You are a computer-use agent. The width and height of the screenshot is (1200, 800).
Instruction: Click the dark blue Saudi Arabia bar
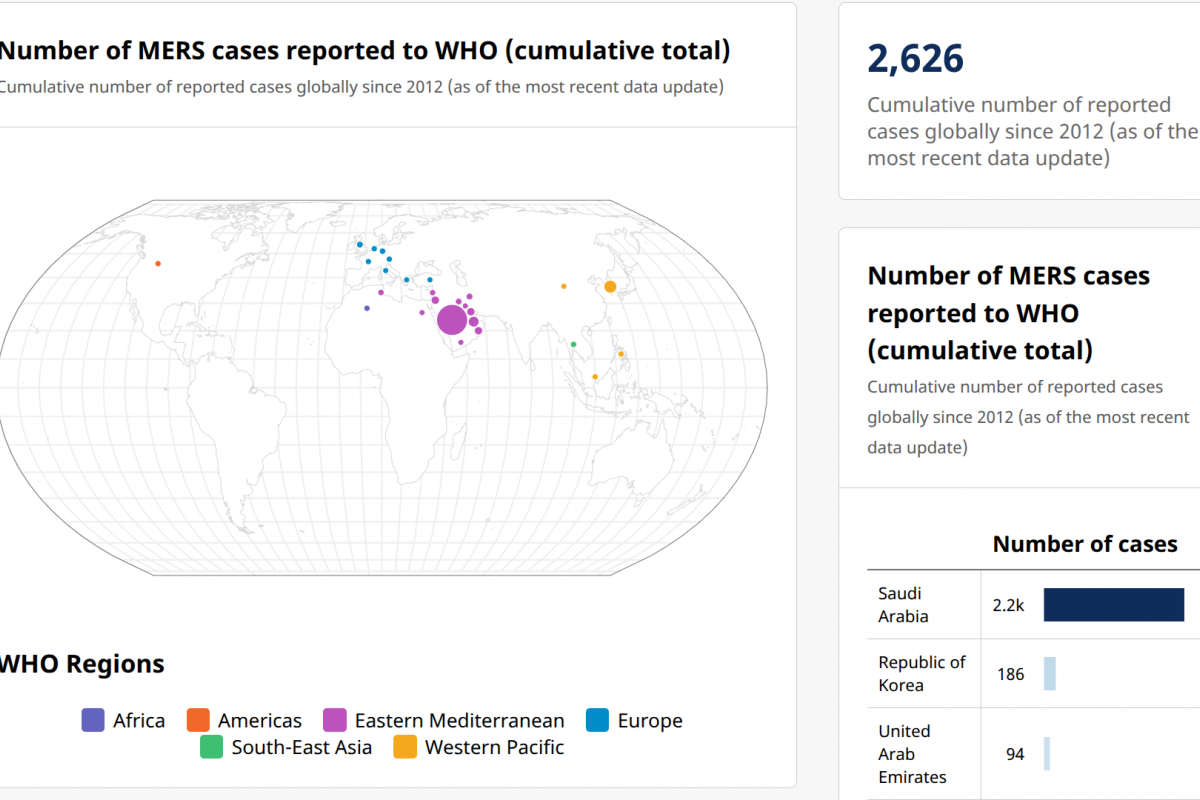1113,605
